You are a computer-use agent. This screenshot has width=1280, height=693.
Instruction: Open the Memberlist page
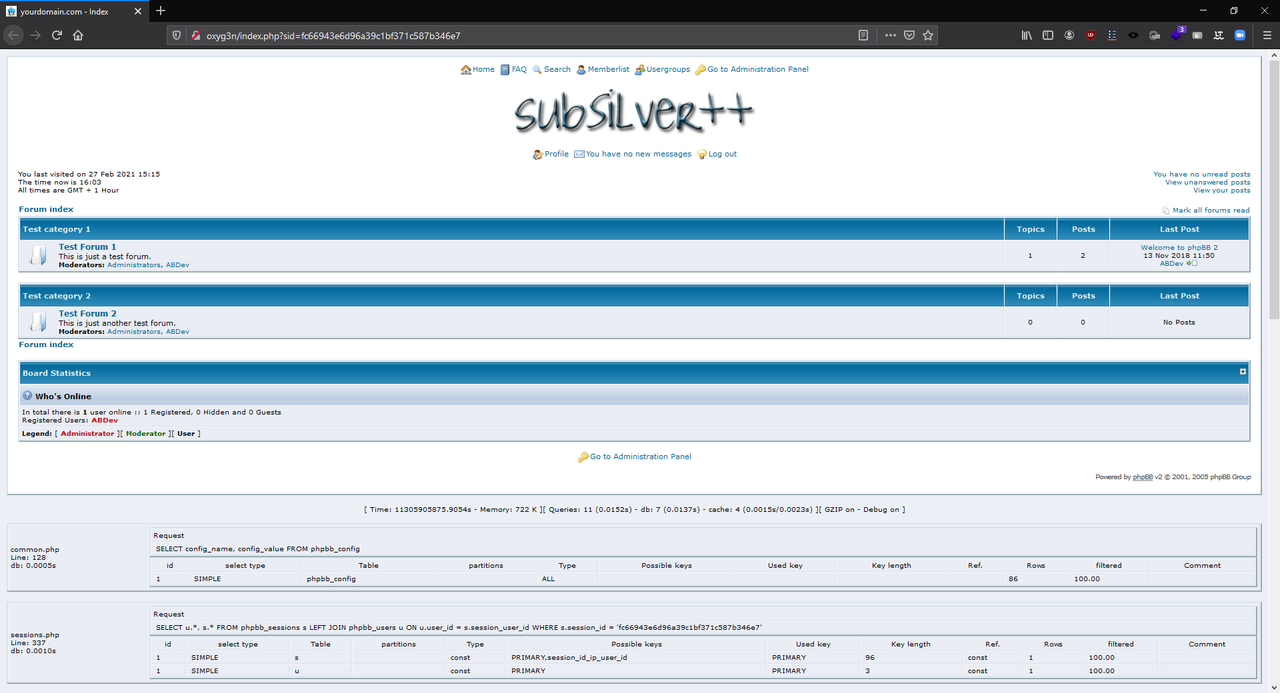pyautogui.click(x=608, y=70)
